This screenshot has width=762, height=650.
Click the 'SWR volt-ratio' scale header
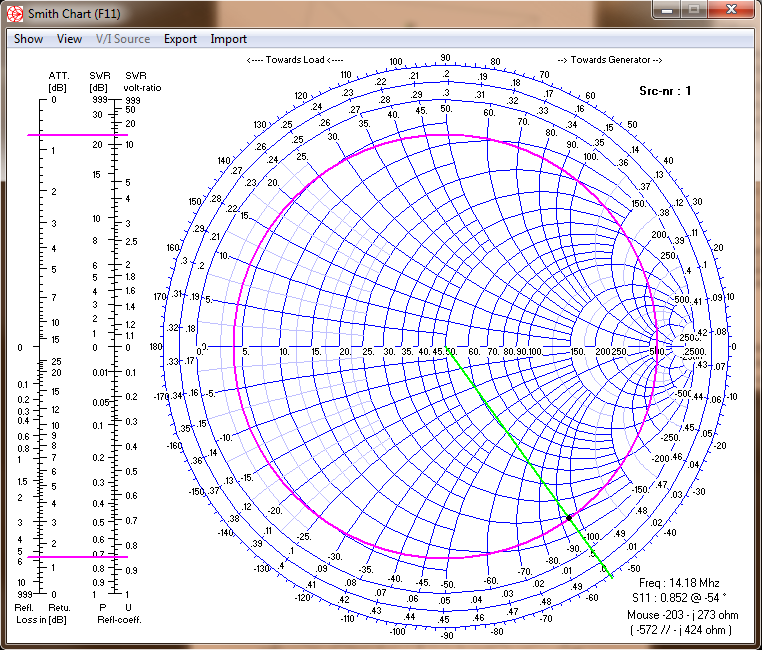(141, 82)
